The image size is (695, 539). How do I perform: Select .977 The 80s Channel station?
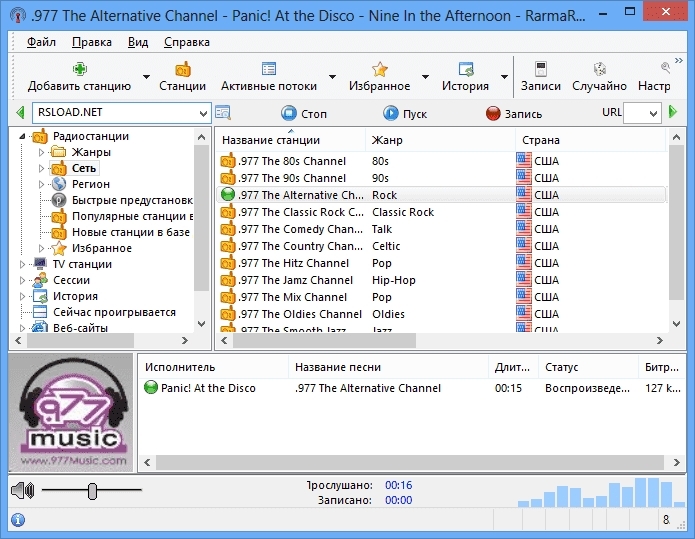click(292, 161)
